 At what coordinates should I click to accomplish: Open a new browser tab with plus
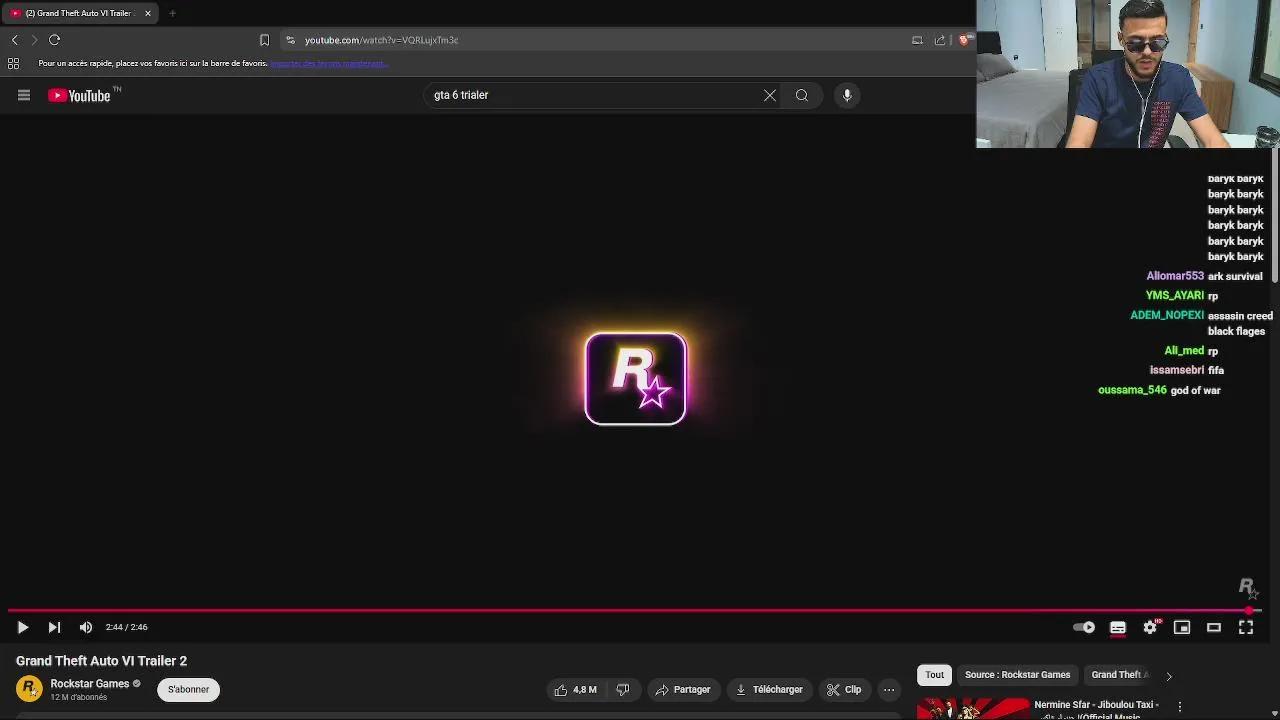[x=172, y=13]
